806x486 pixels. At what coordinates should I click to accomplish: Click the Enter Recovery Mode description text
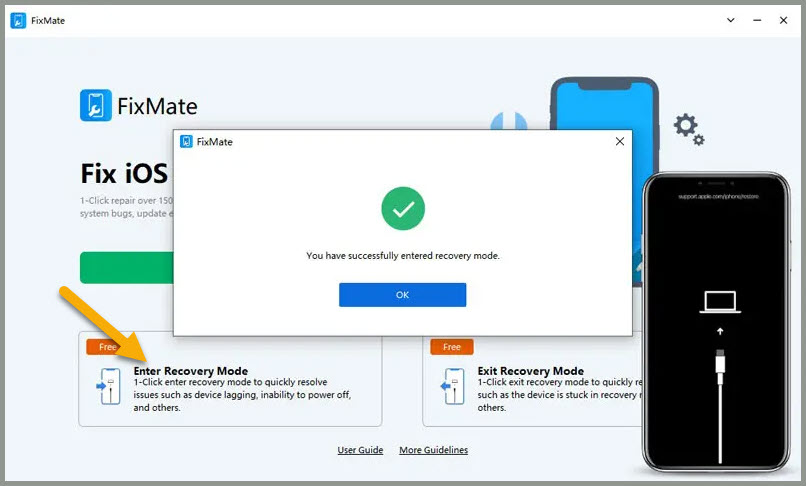[242, 395]
